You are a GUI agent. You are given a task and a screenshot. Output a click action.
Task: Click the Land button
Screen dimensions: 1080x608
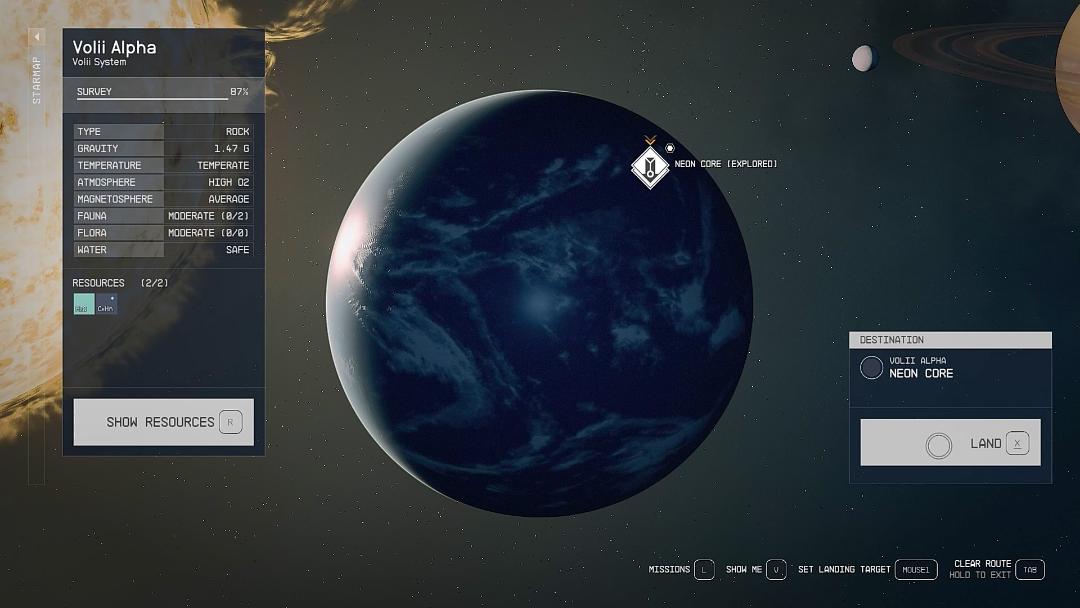951,443
